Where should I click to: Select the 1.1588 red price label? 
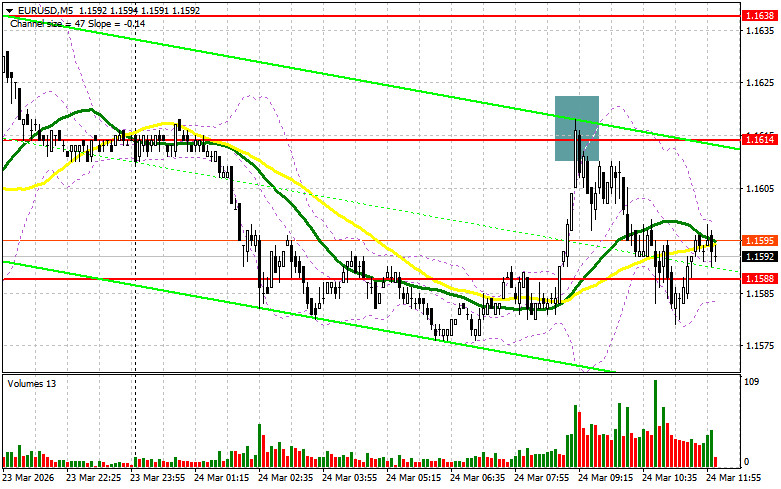click(759, 278)
